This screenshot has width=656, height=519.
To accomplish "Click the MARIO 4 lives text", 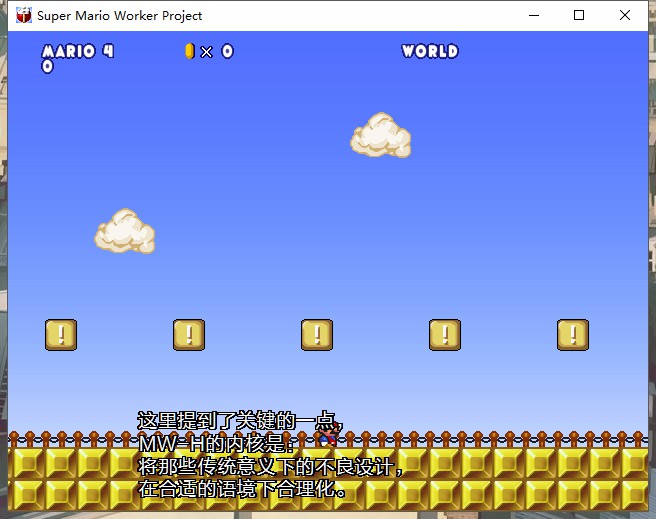I will 78,51.
